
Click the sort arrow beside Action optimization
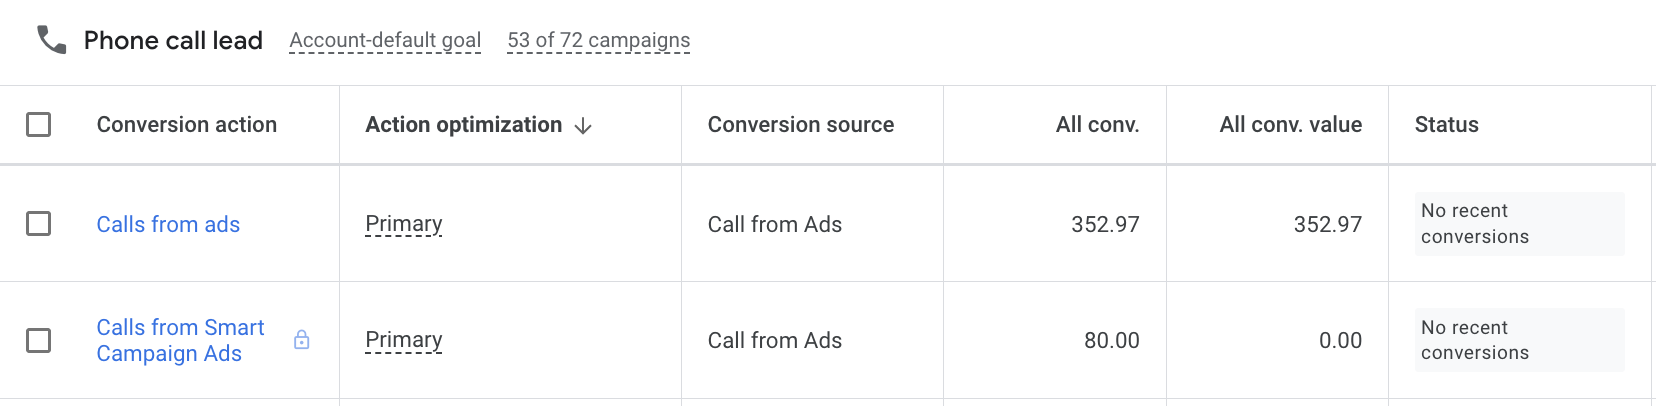tap(583, 126)
